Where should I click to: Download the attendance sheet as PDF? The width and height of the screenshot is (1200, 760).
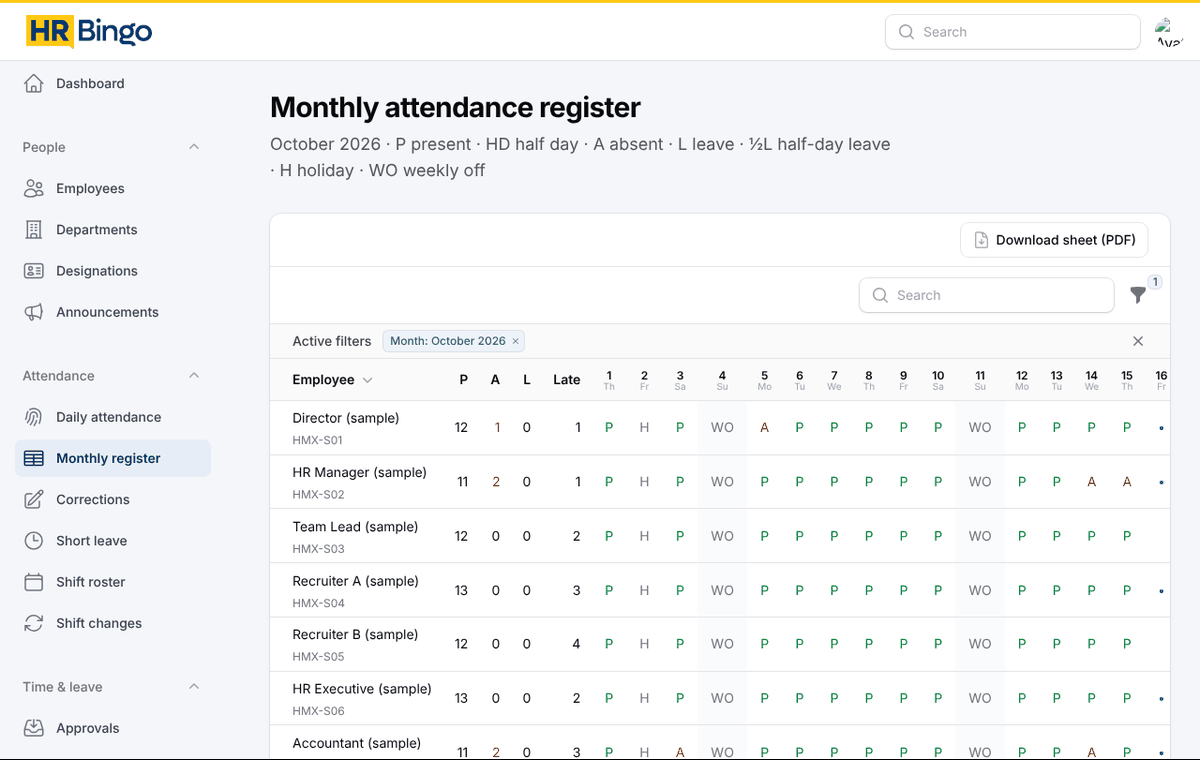point(1054,240)
